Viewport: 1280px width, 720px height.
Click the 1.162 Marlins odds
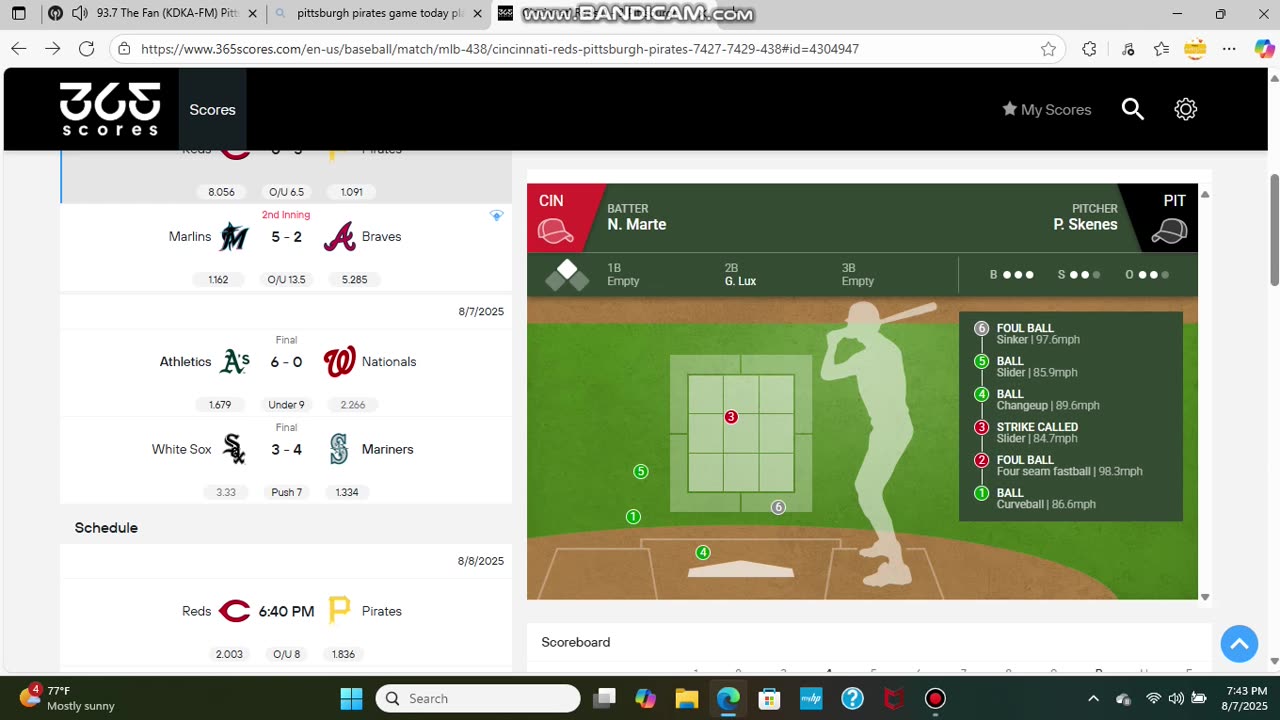pos(218,280)
